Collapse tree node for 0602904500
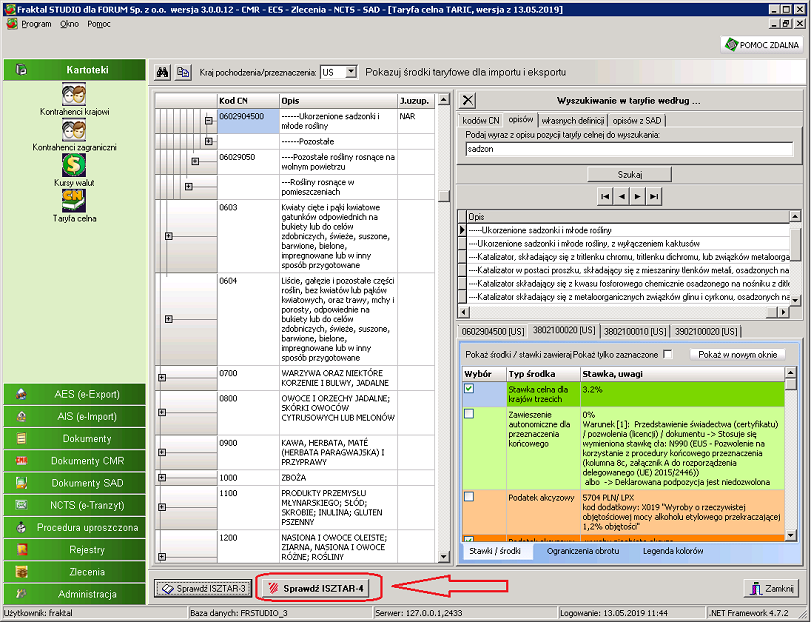The image size is (811, 622). (x=208, y=121)
